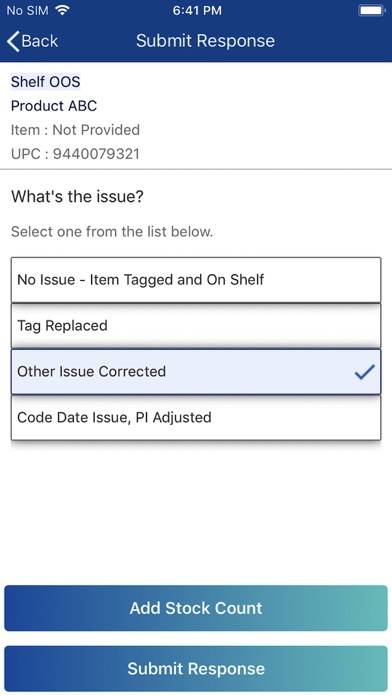Tap the Submit Response button
The image size is (392, 696).
point(196,668)
